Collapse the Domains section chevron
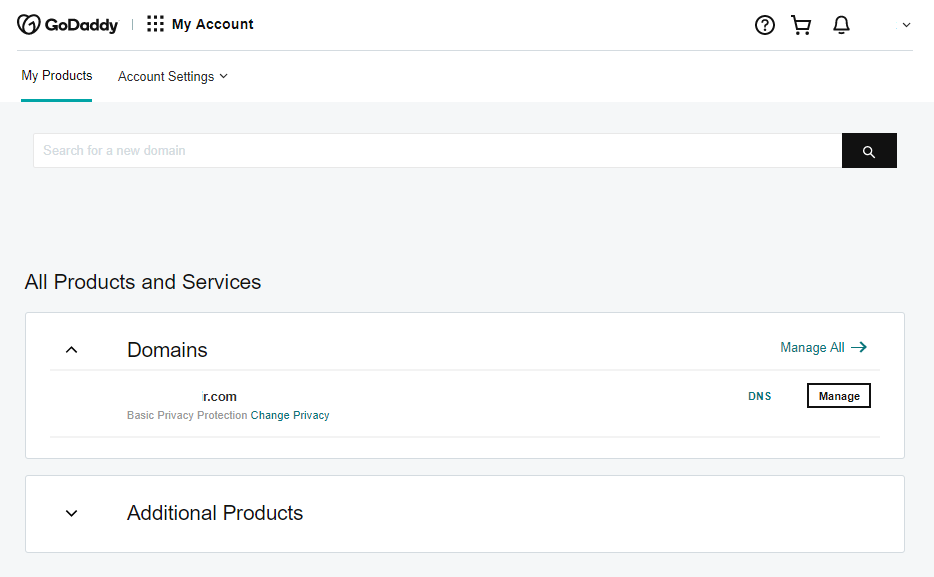934x577 pixels. pyautogui.click(x=71, y=350)
